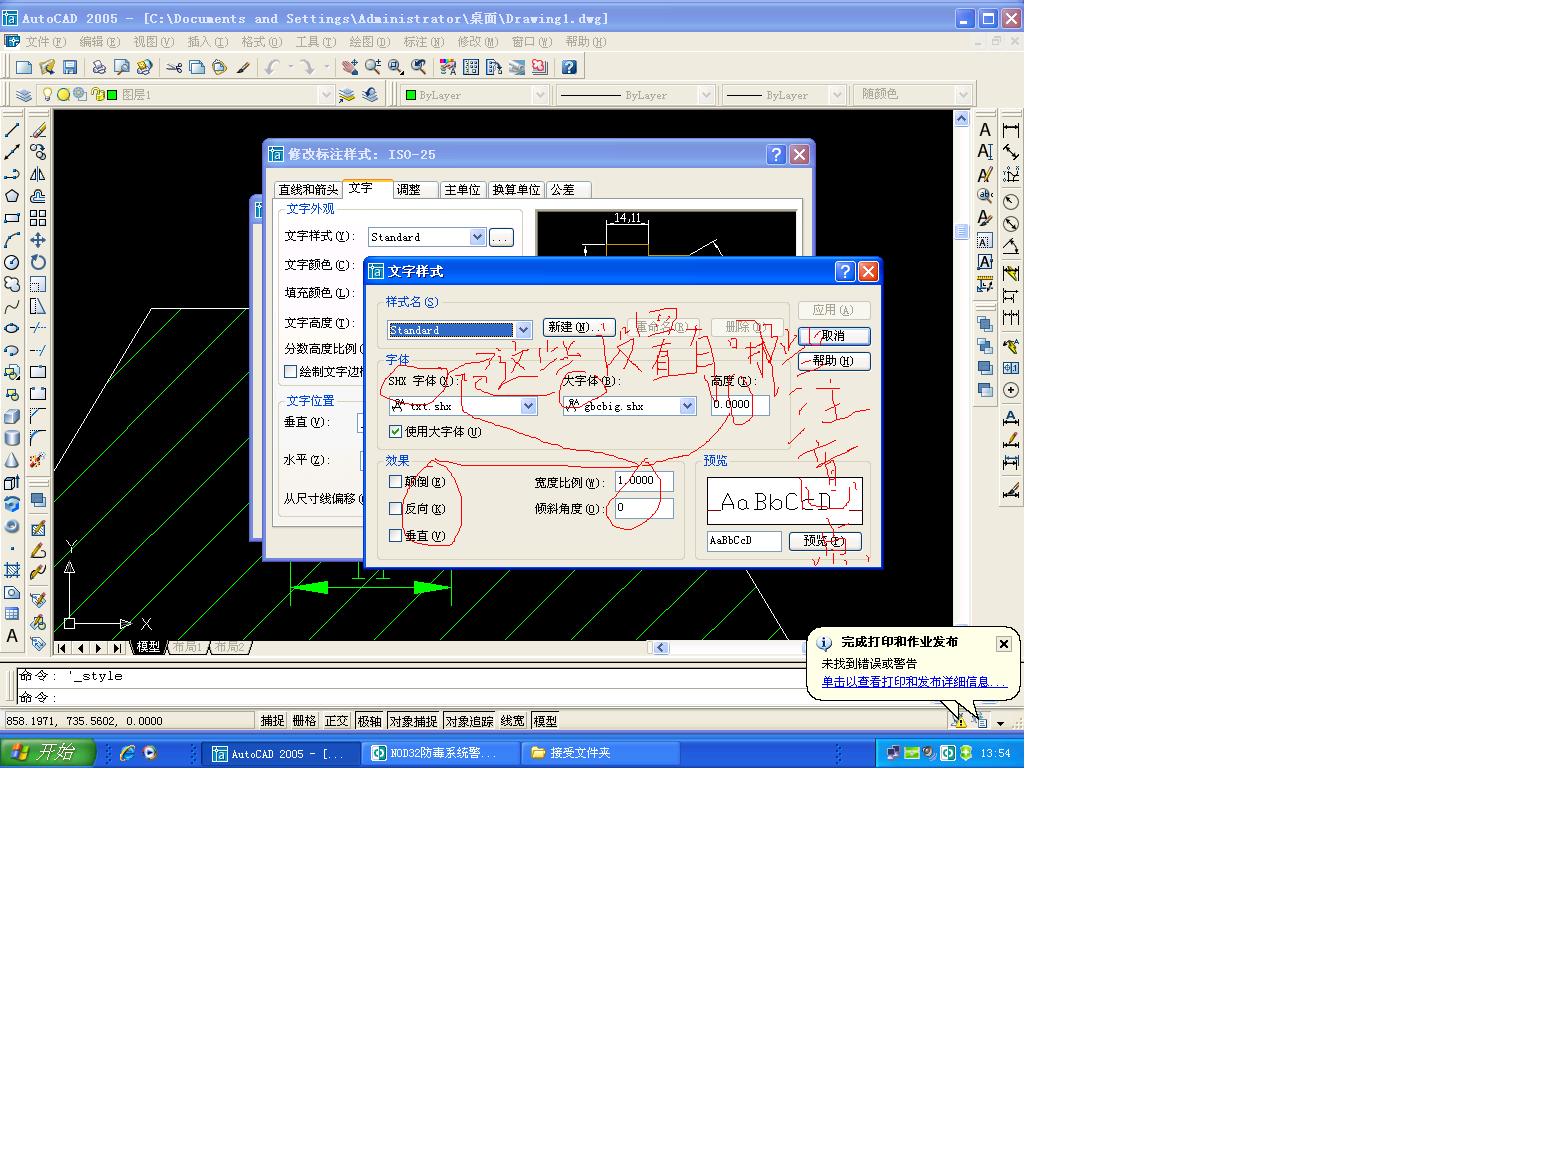Open the 样式名 Standard dropdown
Image resolution: width=1556 pixels, height=1167 pixels.
523,330
